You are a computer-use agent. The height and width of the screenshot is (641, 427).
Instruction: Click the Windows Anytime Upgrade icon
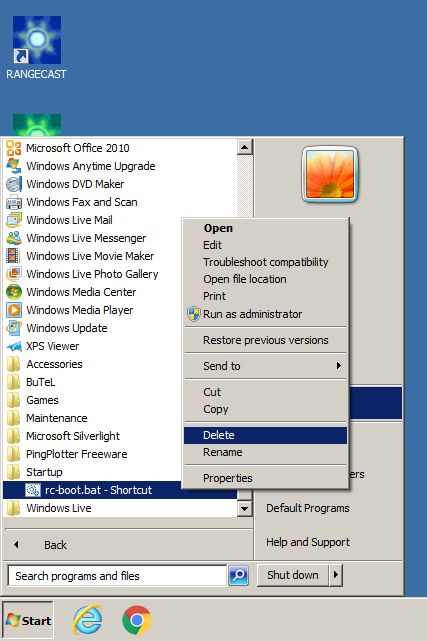[14, 166]
